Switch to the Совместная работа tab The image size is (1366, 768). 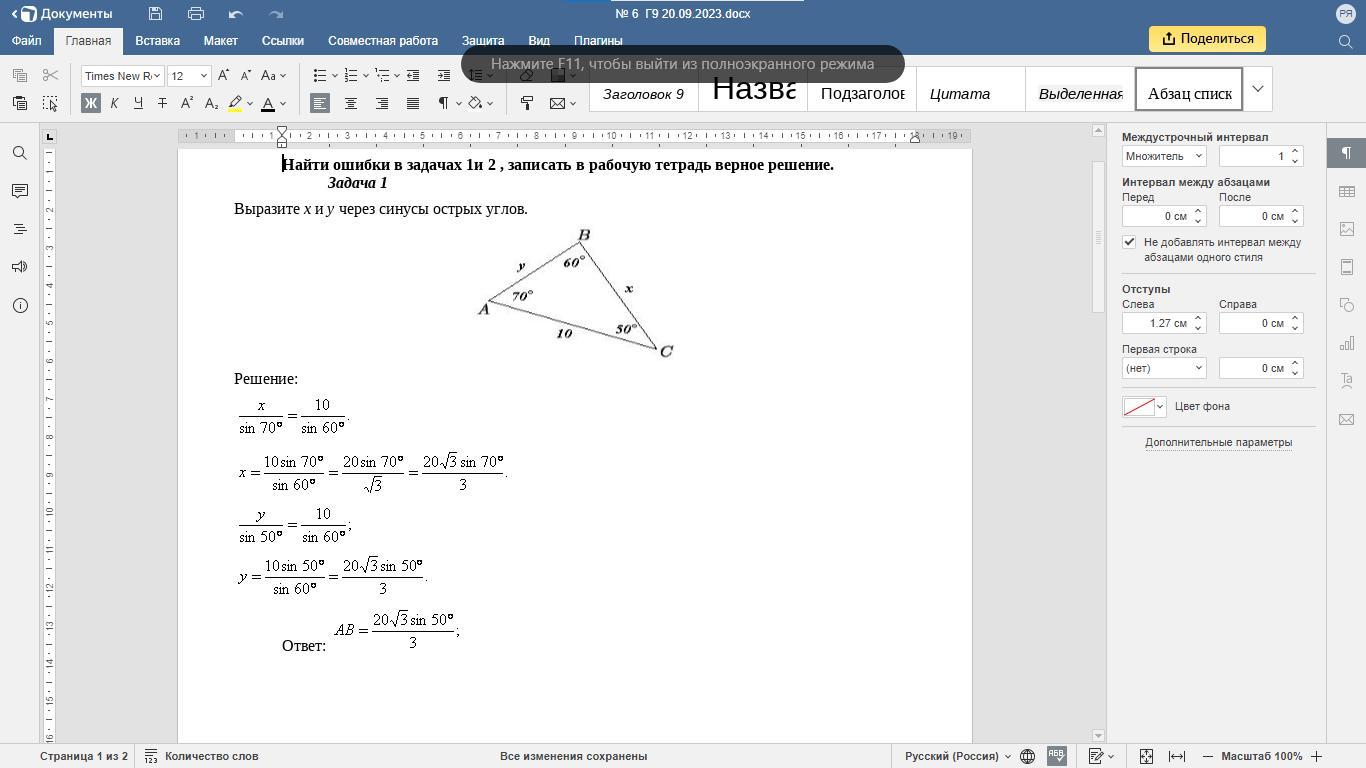click(x=383, y=41)
